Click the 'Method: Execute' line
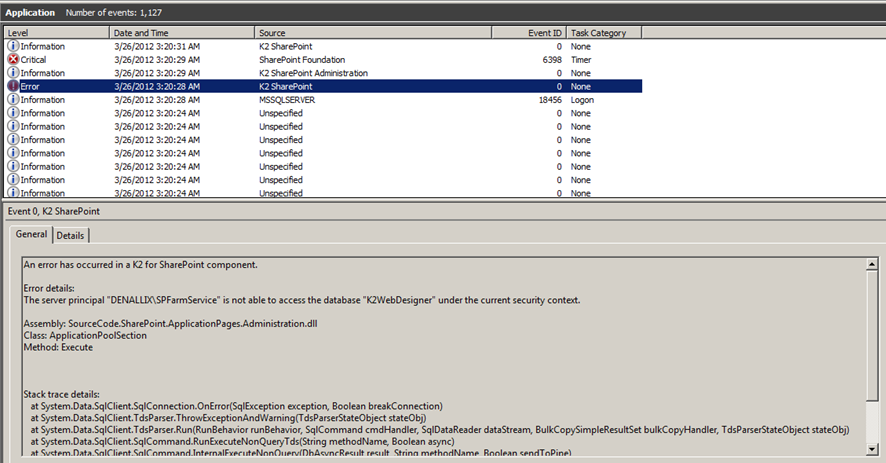 (x=58, y=347)
